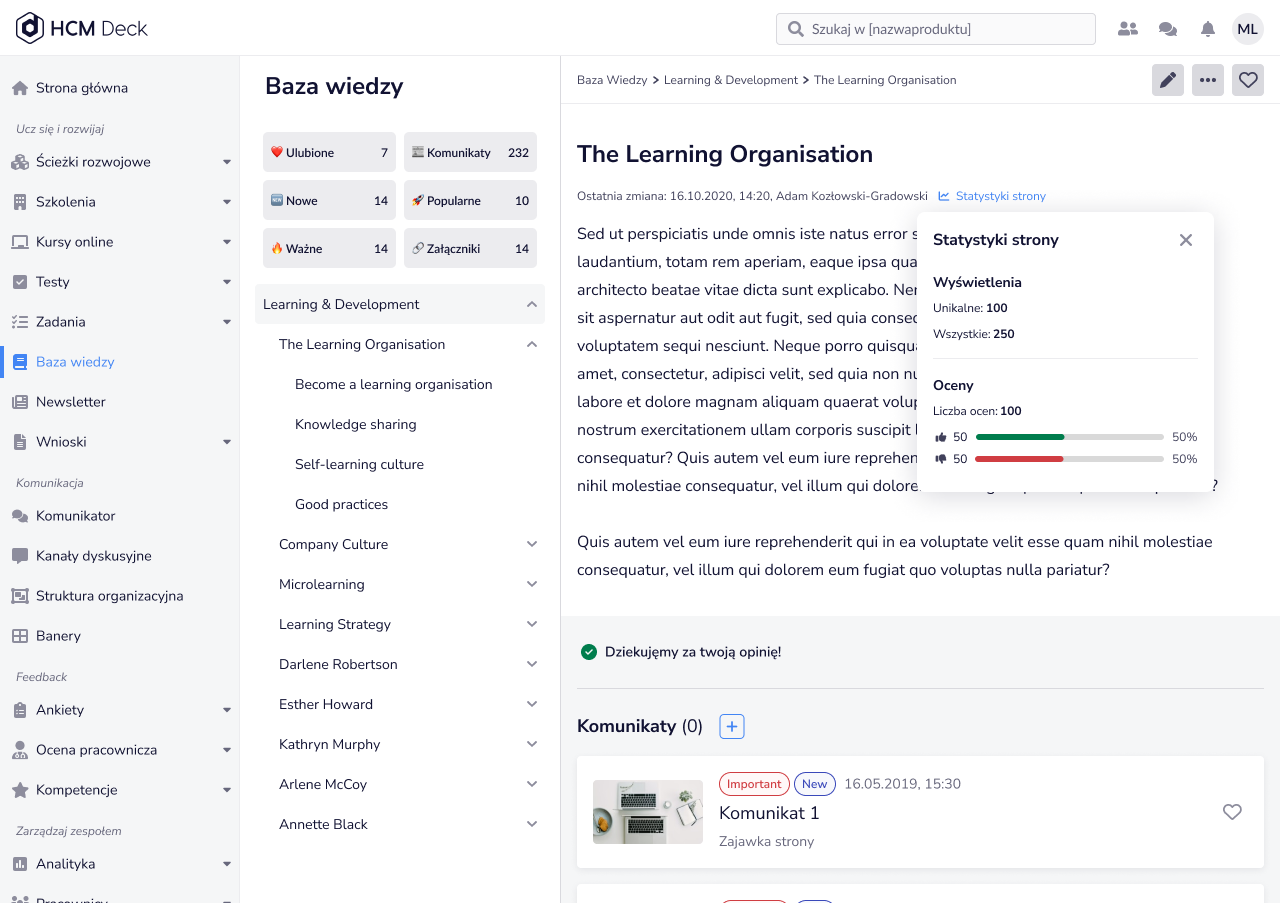The width and height of the screenshot is (1280, 903).
Task: Open the chat messages icon in top bar
Action: [x=1167, y=29]
